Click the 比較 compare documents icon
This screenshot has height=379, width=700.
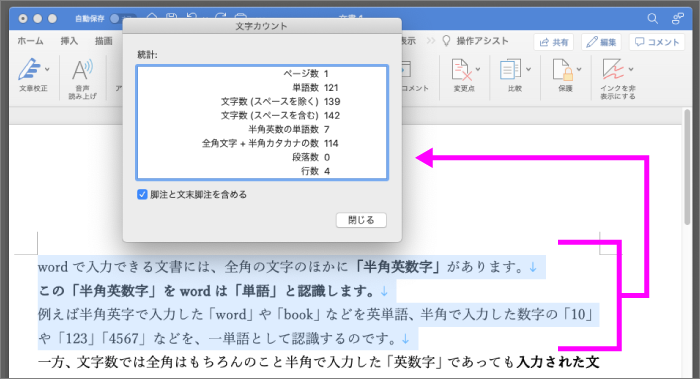click(x=510, y=69)
